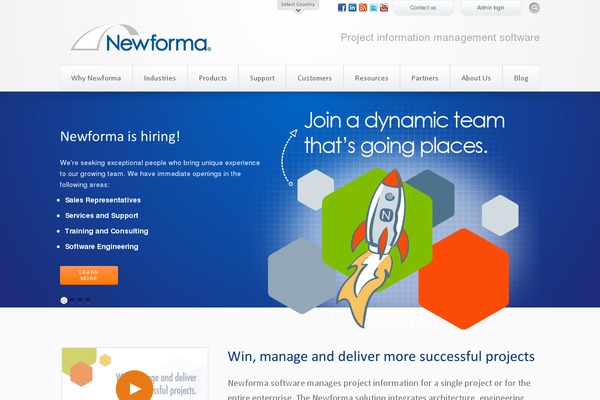Open the Products menu
The height and width of the screenshot is (400, 600).
point(213,78)
